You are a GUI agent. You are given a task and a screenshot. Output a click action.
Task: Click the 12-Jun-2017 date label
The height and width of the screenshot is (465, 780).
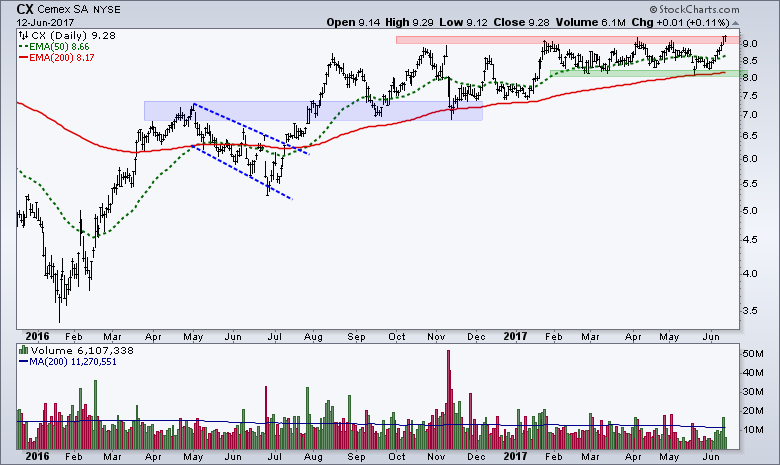45,22
